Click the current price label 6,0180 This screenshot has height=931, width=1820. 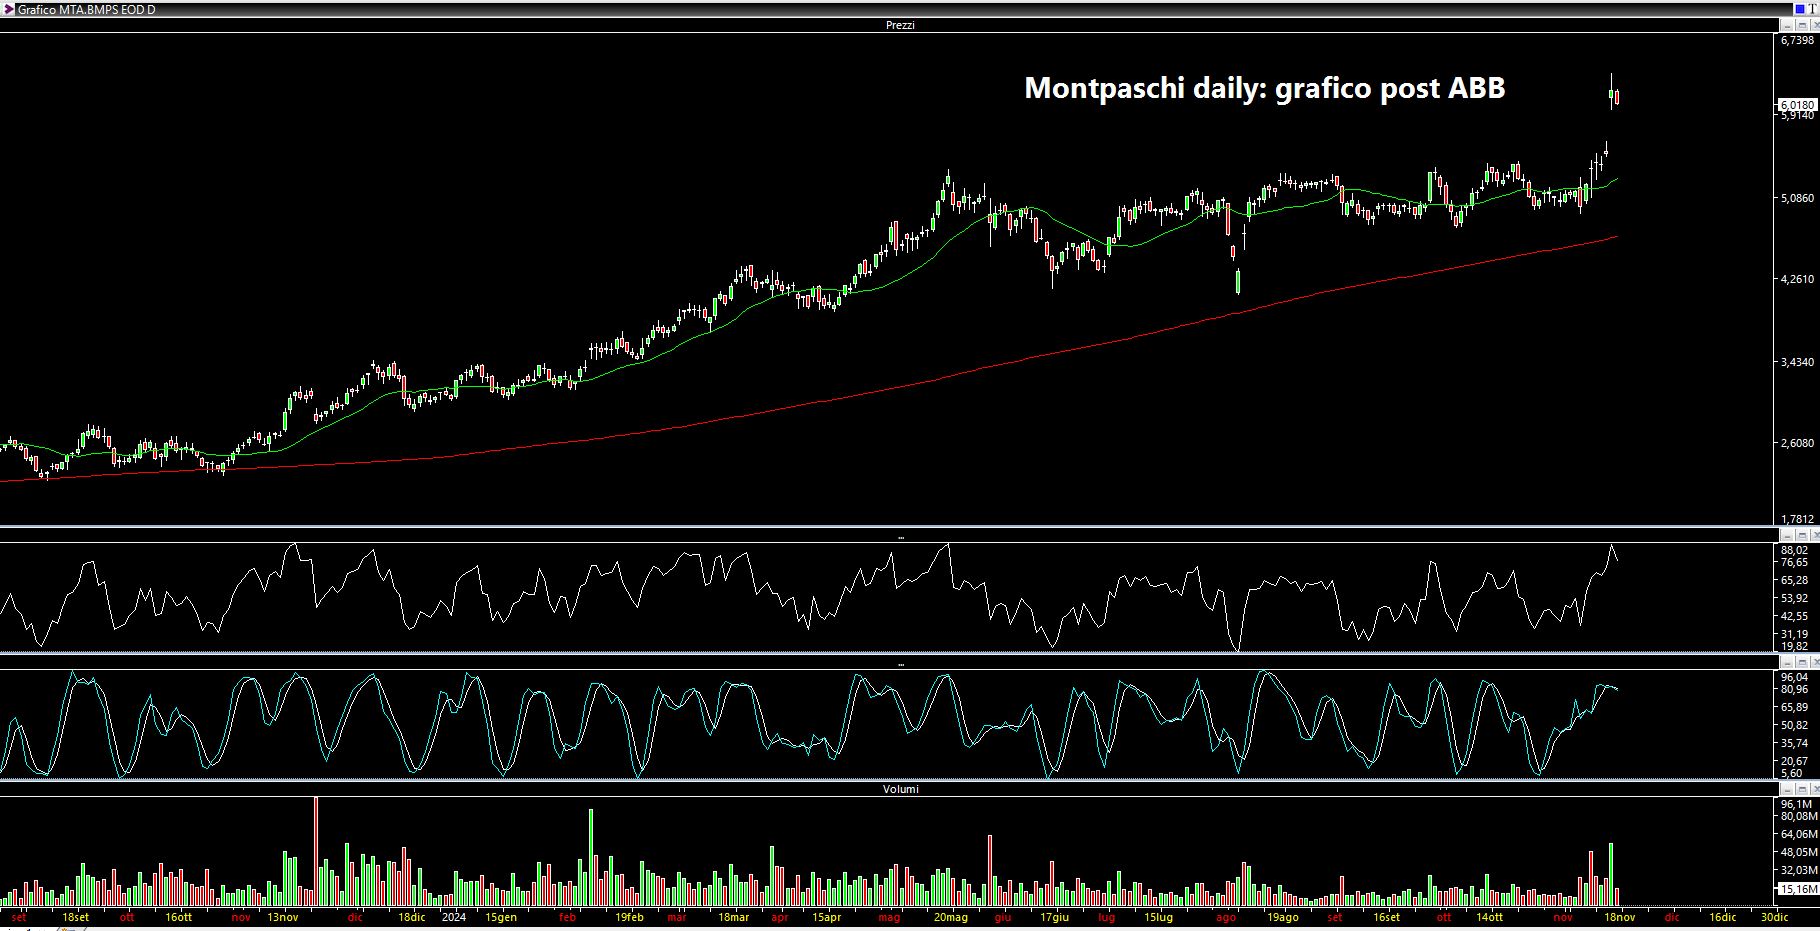click(x=1797, y=104)
